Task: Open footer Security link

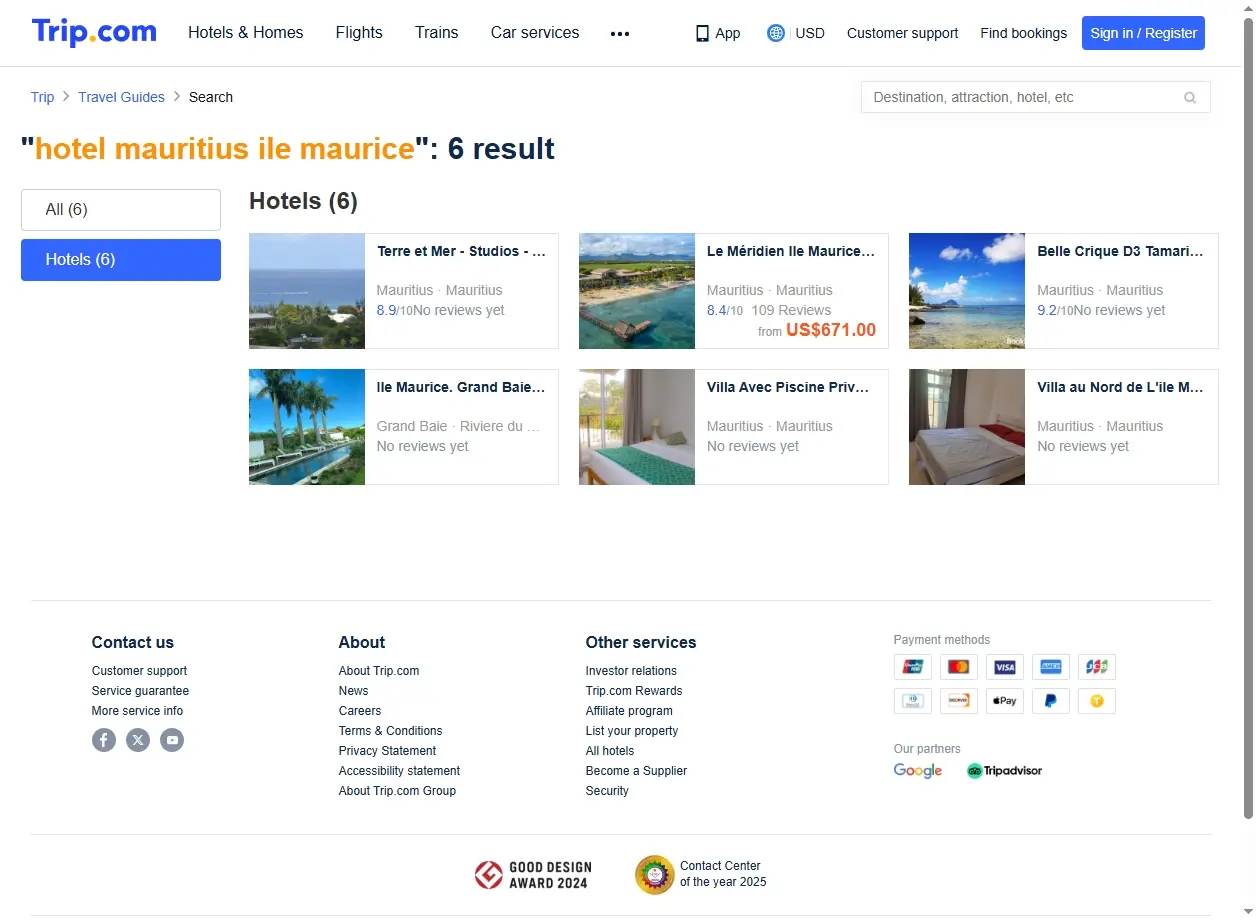Action: 607,791
